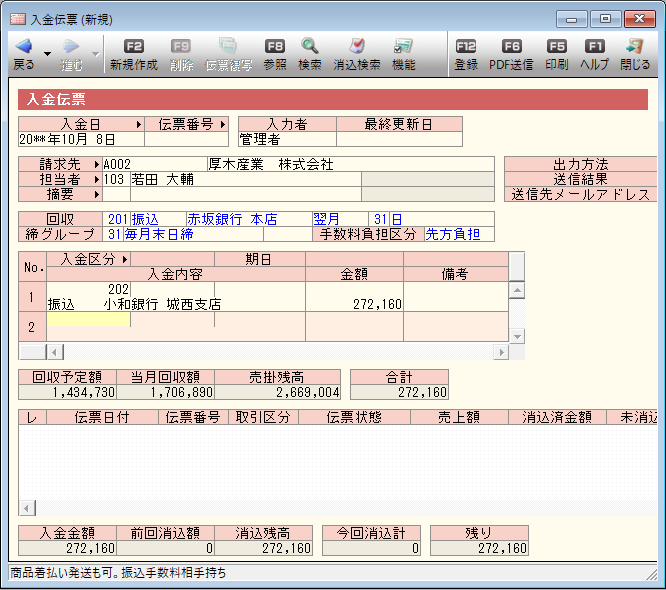The image size is (666, 590).
Task: Expand the 入金日 date selector
Action: 136,125
